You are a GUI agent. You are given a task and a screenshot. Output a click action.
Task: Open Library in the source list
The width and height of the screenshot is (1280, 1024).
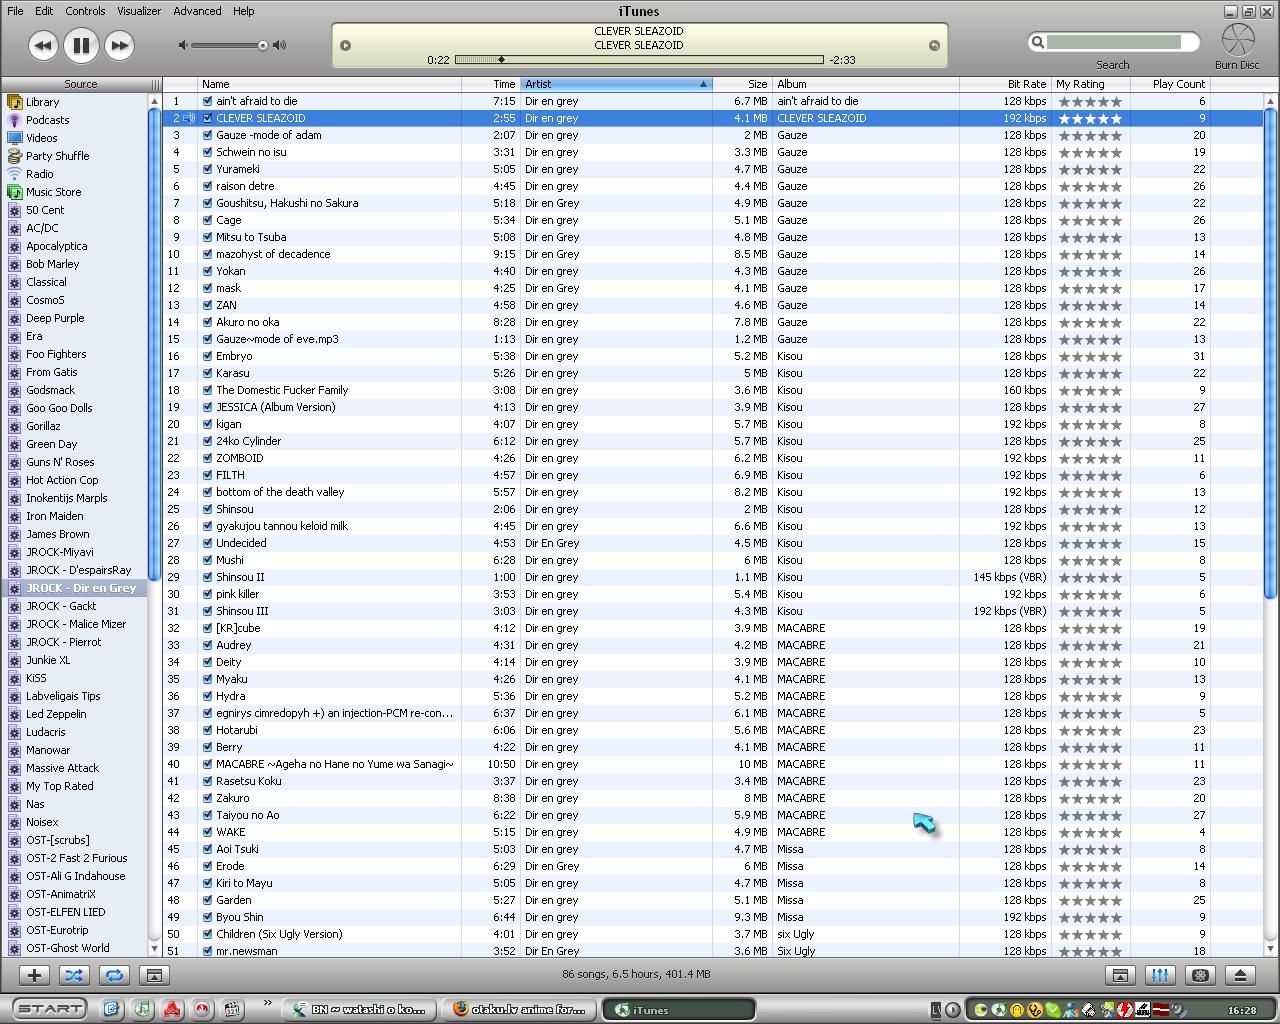point(43,102)
